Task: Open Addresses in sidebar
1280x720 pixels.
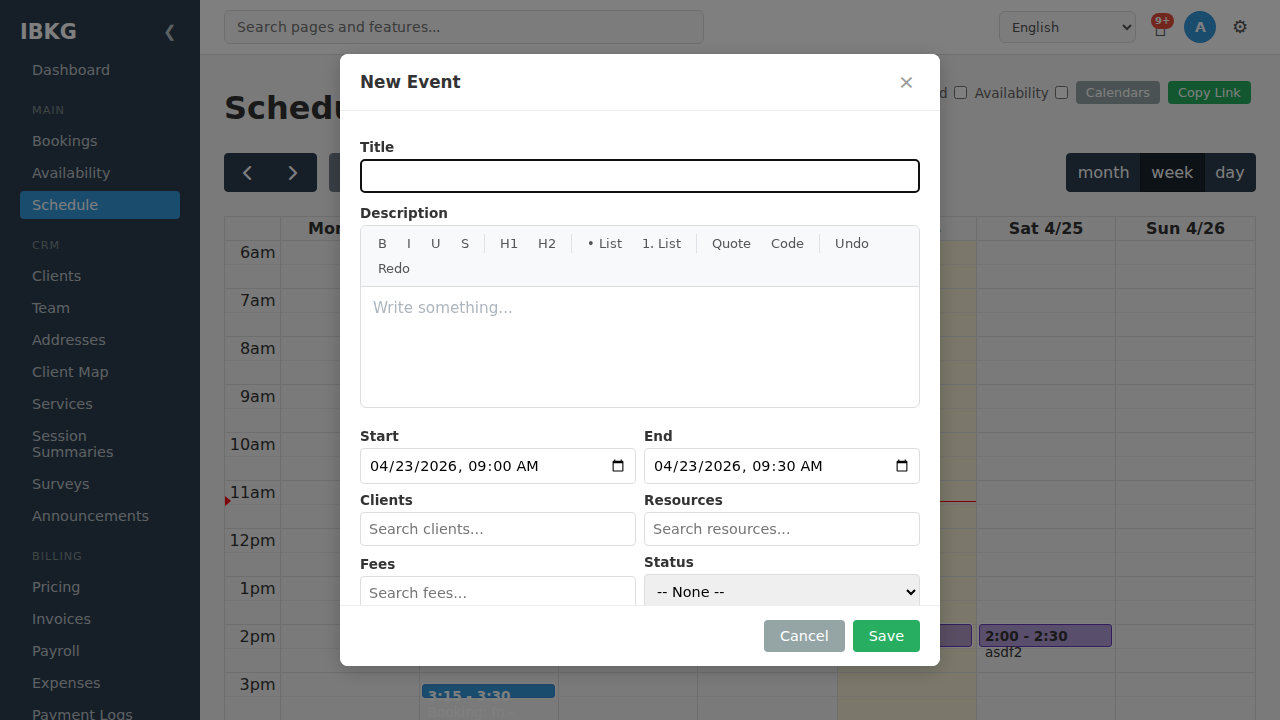Action: [x=100, y=340]
